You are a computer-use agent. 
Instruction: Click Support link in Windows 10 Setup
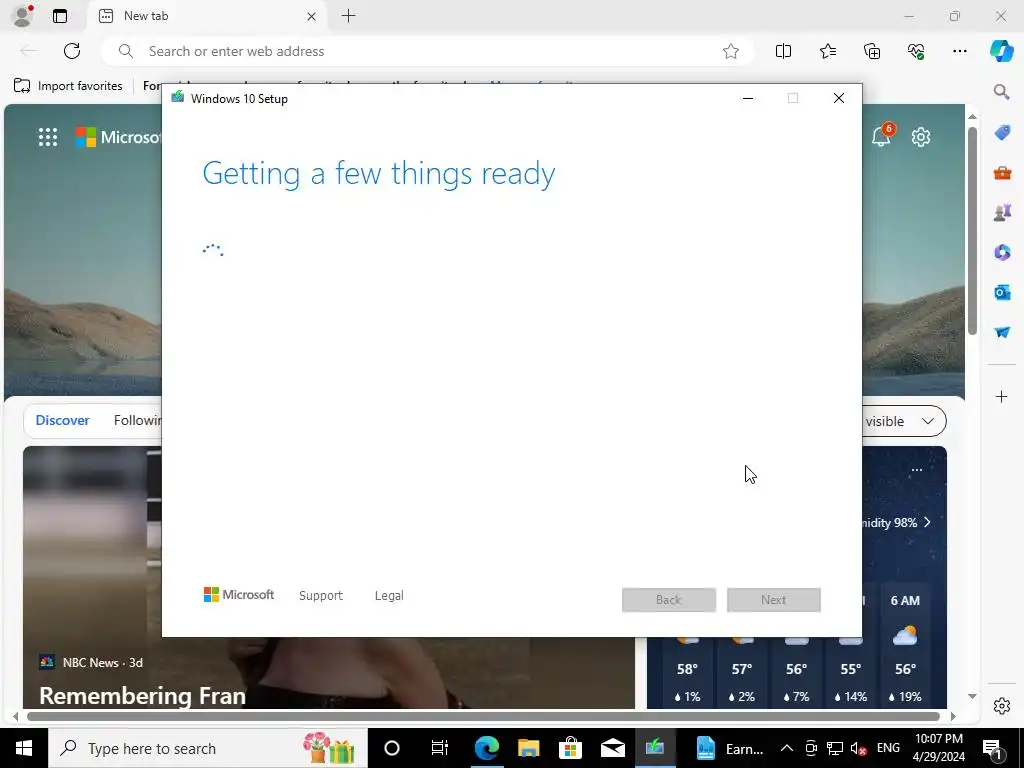pos(321,596)
